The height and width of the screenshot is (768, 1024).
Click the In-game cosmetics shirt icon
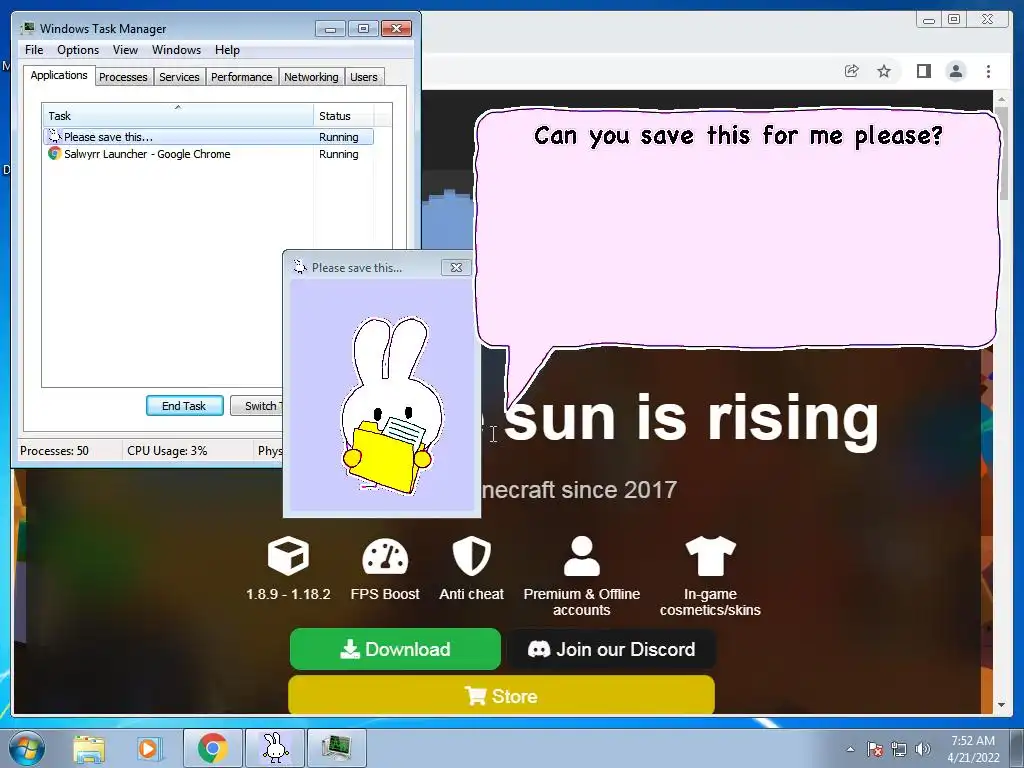pyautogui.click(x=711, y=556)
